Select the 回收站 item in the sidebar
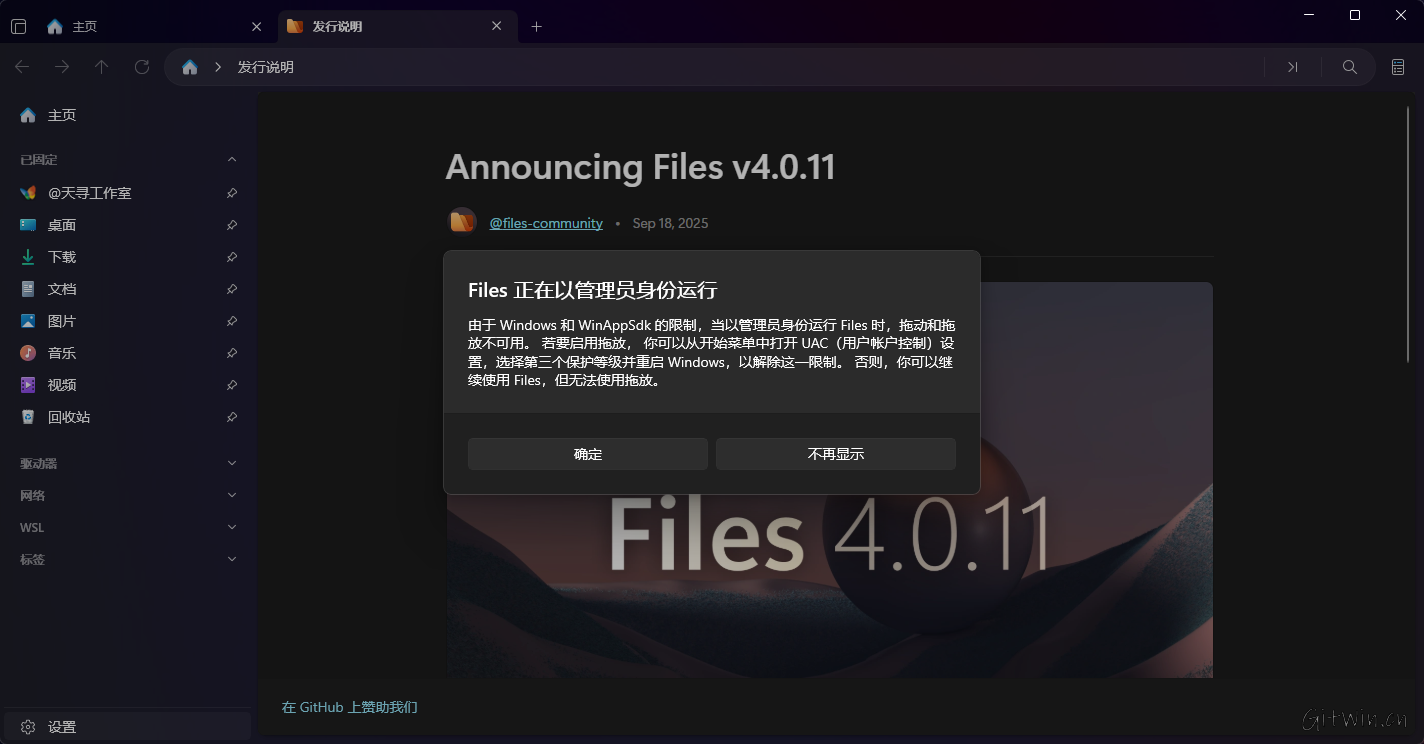The image size is (1424, 744). click(69, 417)
